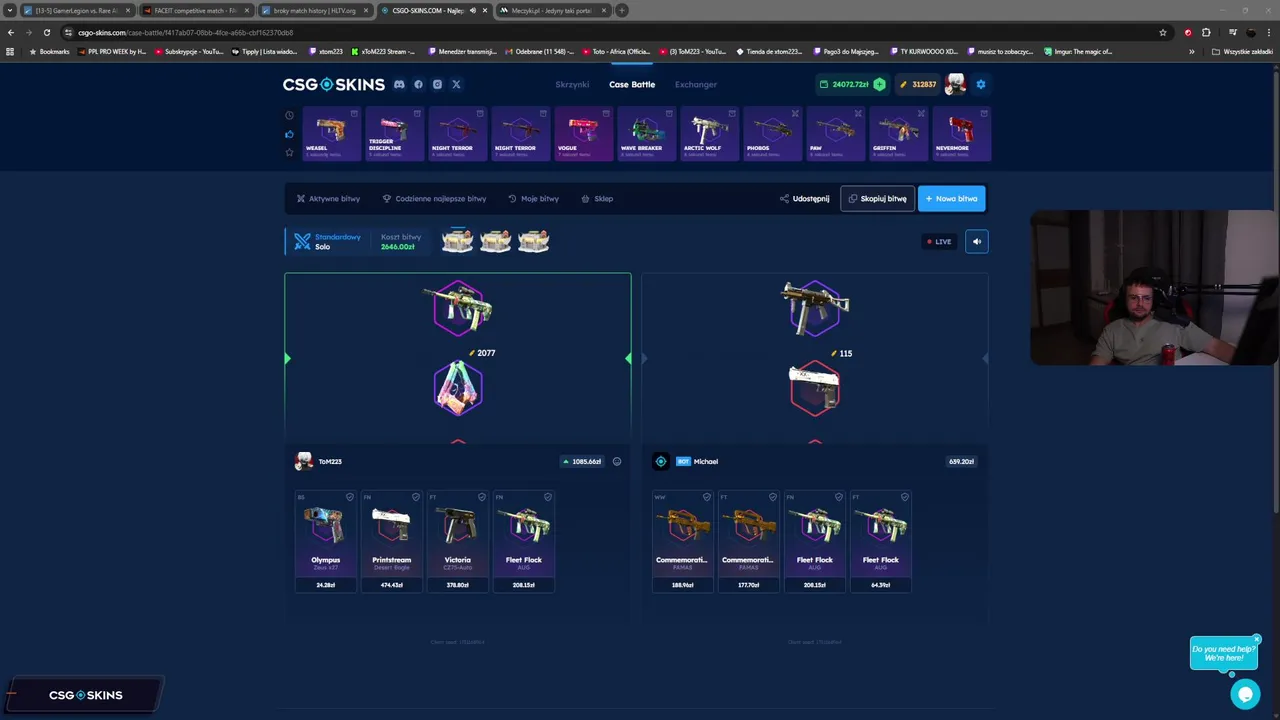Open Michael's 64.39zł Fleet Flock item
The width and height of the screenshot is (1280, 720).
coord(880,541)
